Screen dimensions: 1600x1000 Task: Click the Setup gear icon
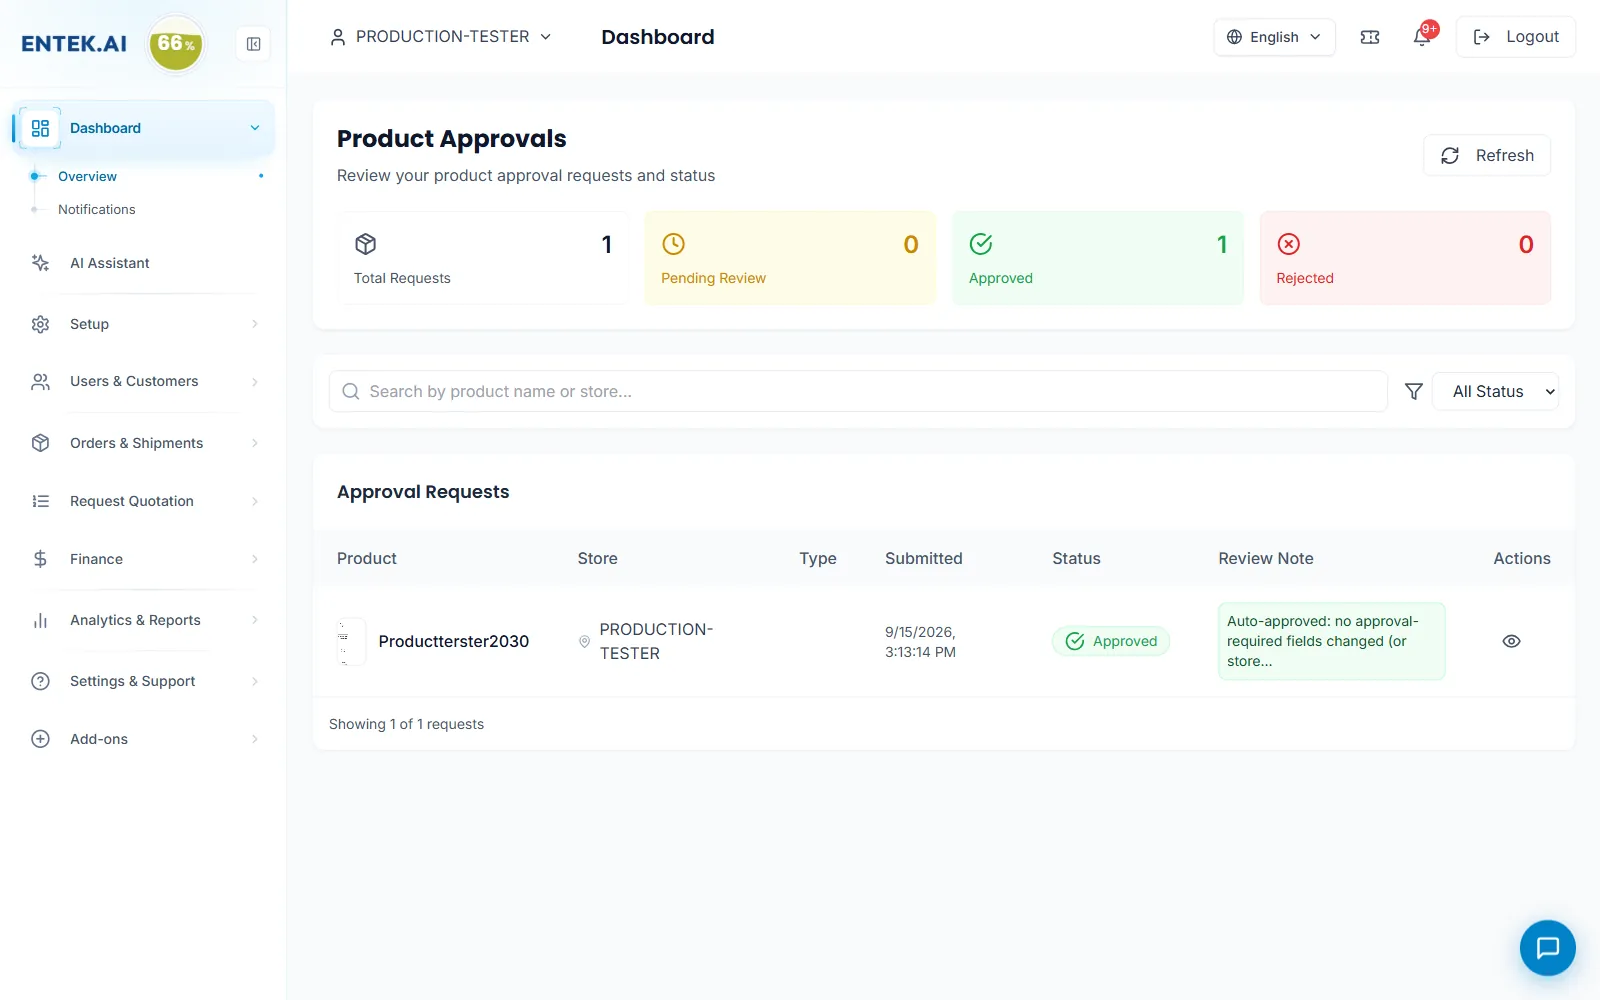coord(40,324)
